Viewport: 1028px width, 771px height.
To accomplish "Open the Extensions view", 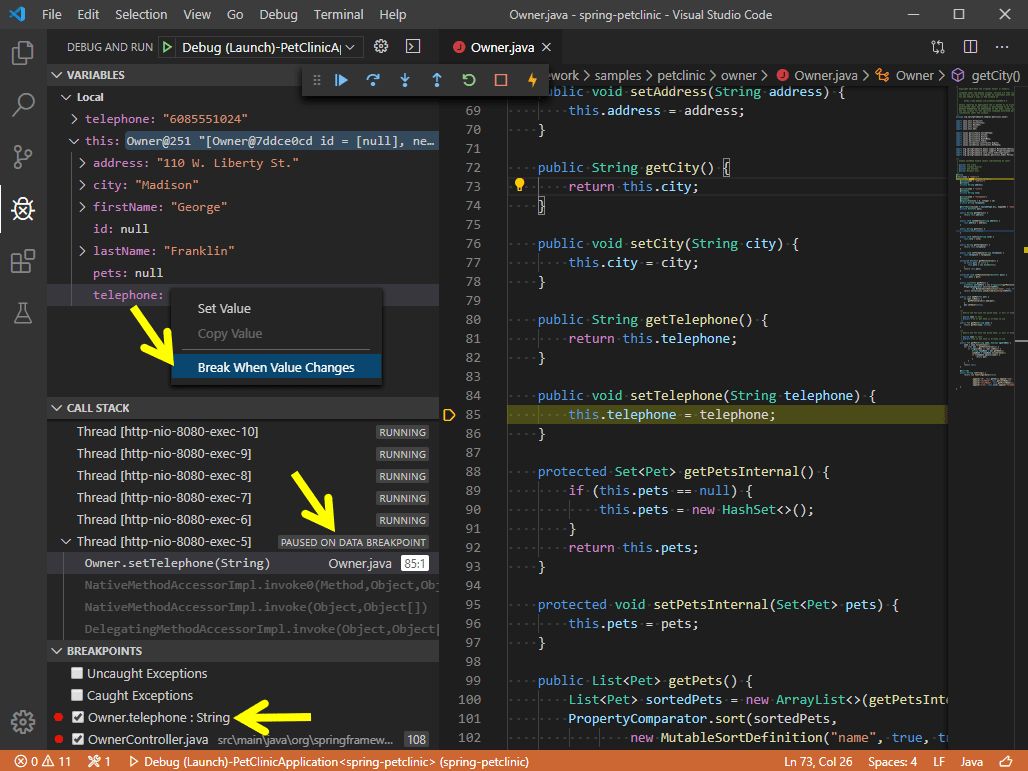I will (x=23, y=262).
